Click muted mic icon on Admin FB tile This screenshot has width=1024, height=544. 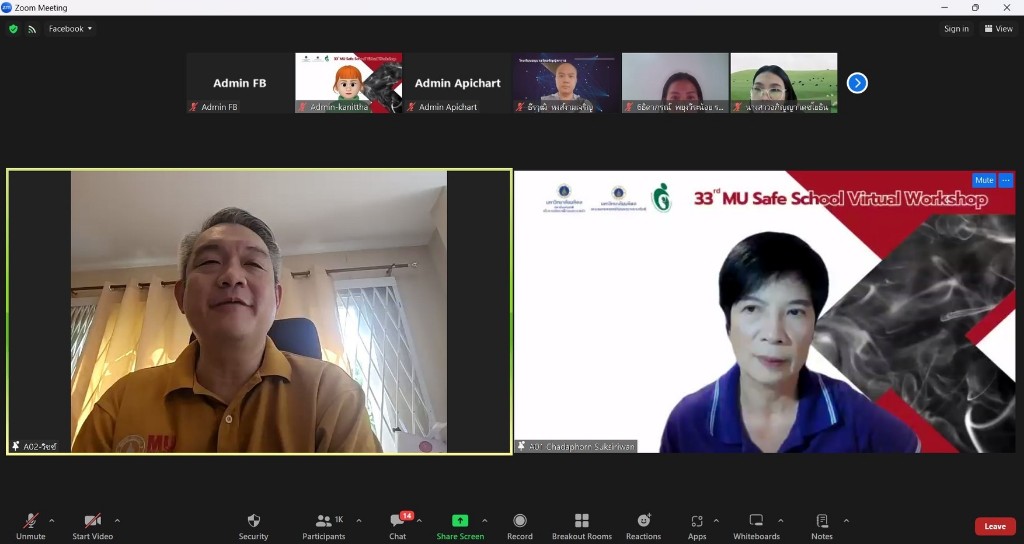(193, 106)
